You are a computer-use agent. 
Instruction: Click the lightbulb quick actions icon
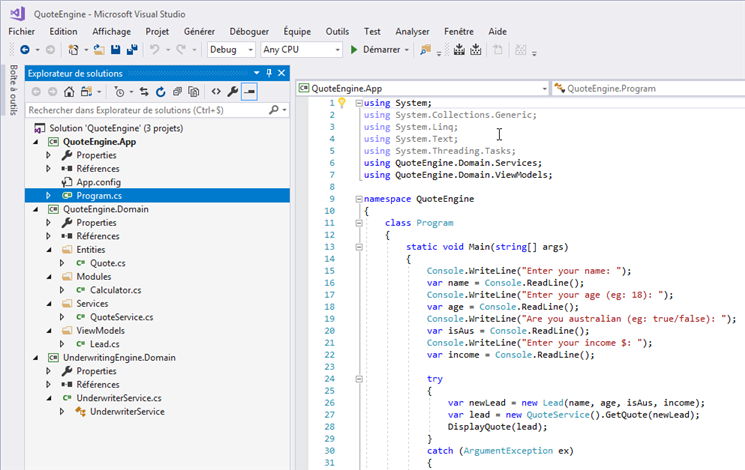341,102
